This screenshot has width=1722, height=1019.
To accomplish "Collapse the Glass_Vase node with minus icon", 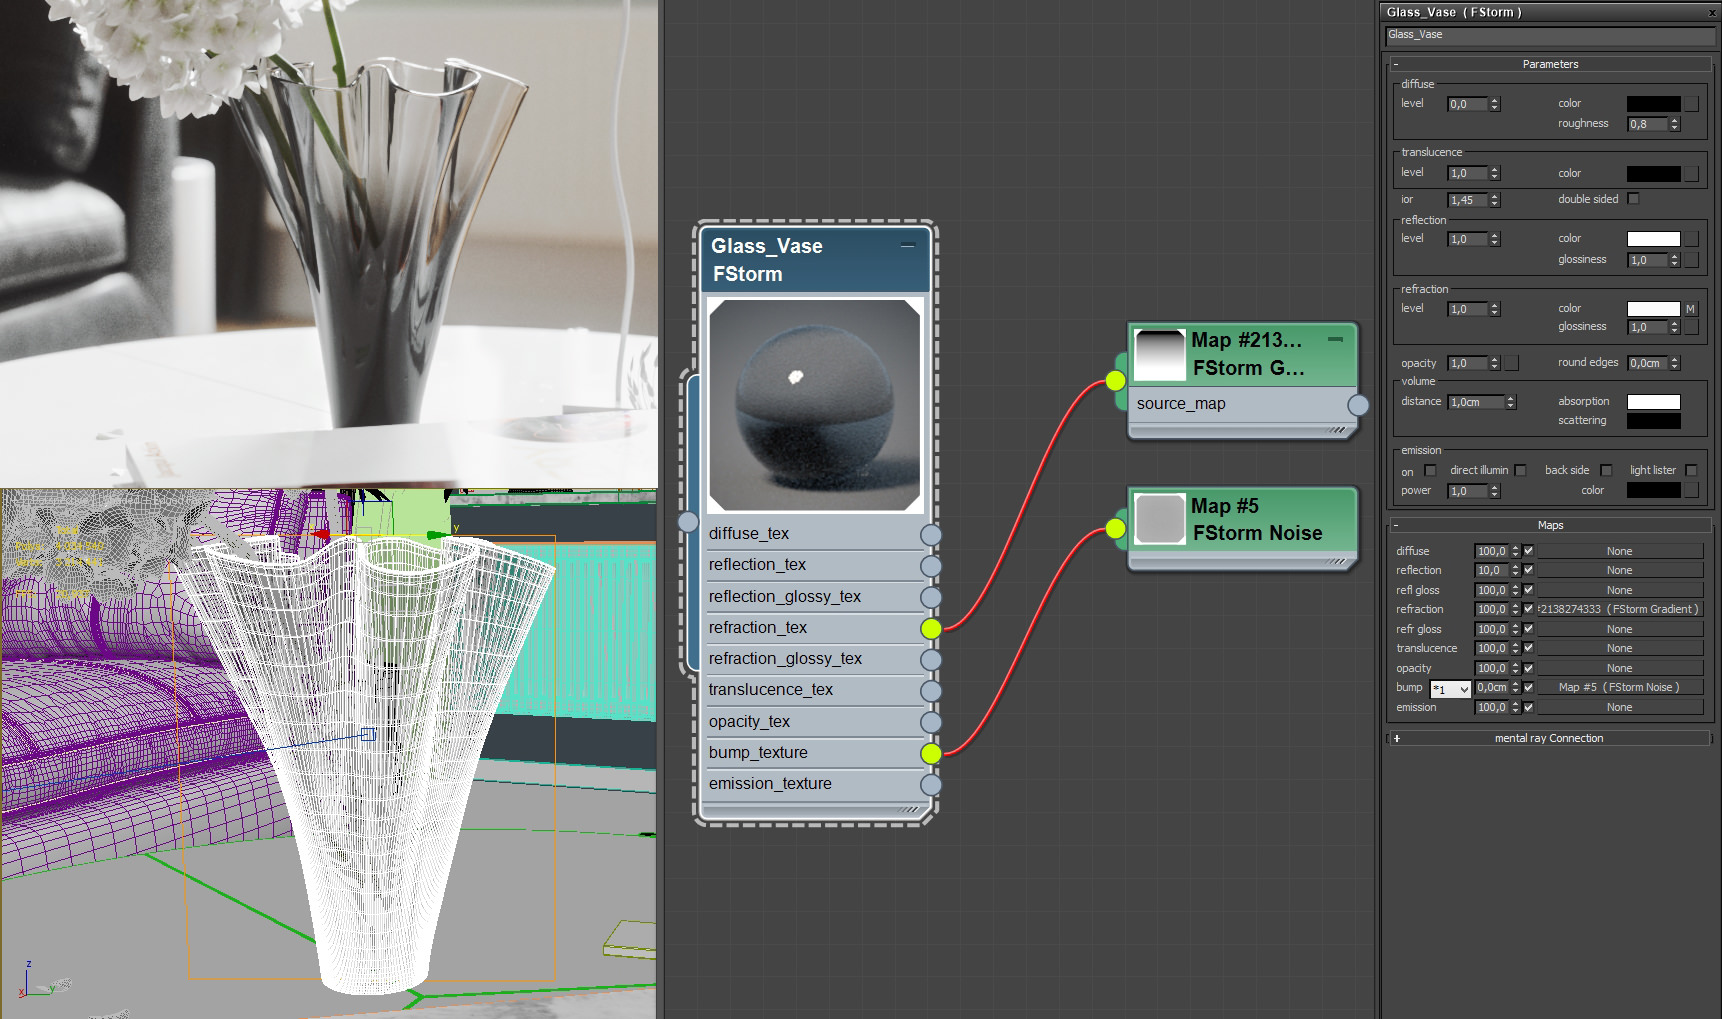I will (x=907, y=245).
